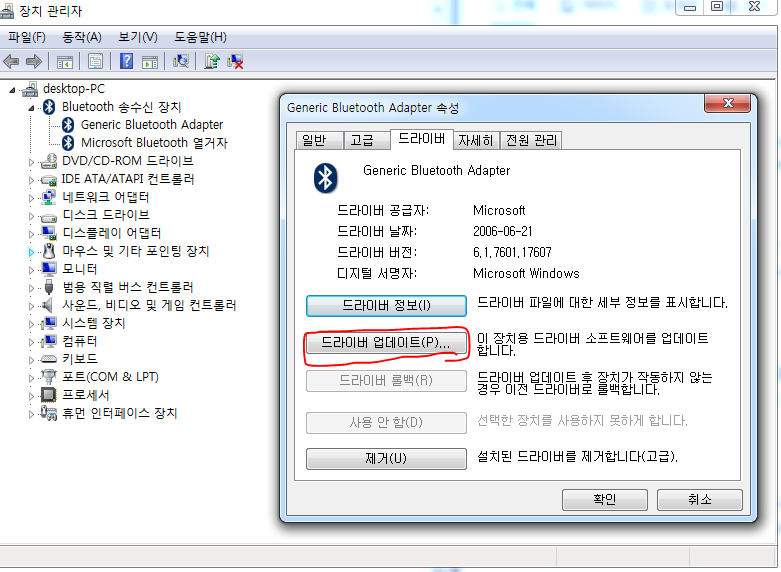781x572 pixels.
Task: Click the 취소 button
Action: 700,499
